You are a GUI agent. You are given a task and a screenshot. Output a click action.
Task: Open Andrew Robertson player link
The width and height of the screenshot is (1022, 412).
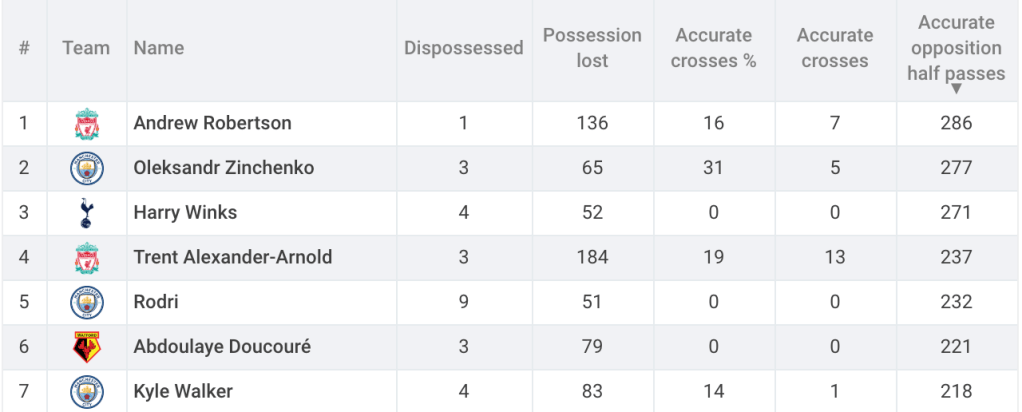212,123
